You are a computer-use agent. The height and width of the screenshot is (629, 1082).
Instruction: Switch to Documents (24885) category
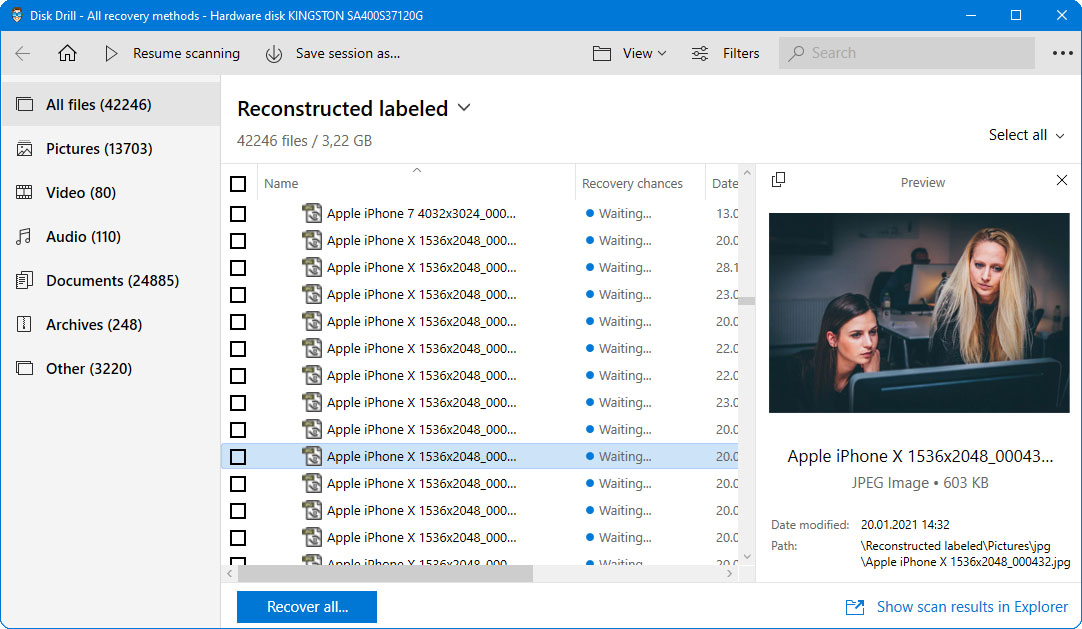[112, 281]
